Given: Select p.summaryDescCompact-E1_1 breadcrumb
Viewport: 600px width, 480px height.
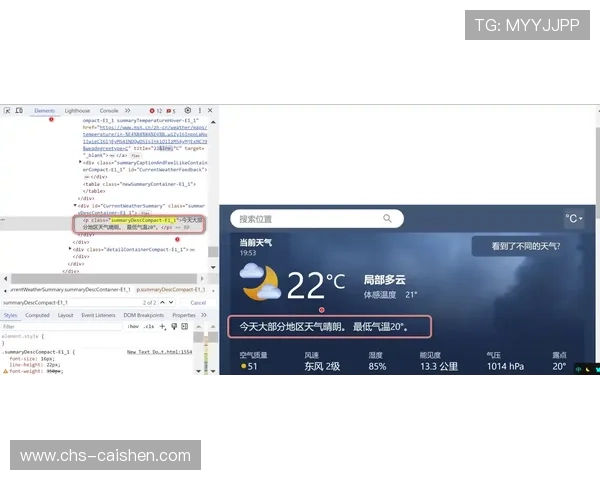Looking at the screenshot, I should (171, 290).
